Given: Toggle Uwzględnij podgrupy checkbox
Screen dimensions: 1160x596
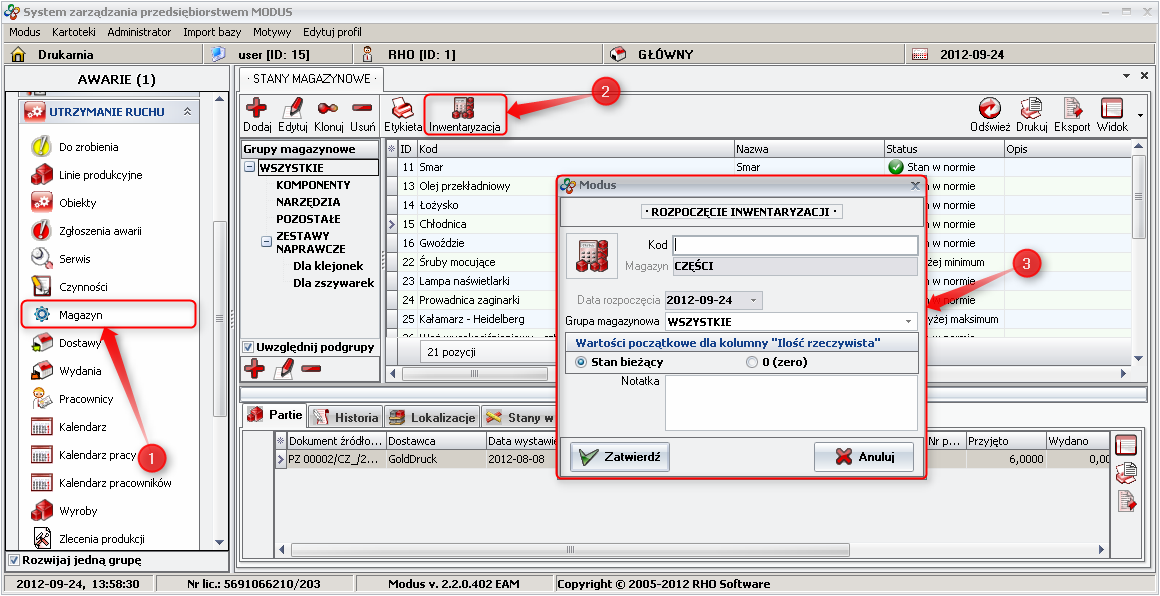Looking at the screenshot, I should (x=249, y=347).
